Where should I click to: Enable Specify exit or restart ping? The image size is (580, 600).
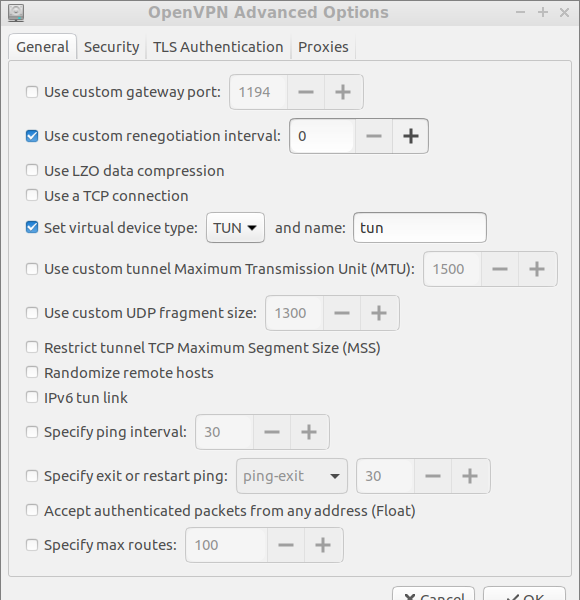[32, 476]
